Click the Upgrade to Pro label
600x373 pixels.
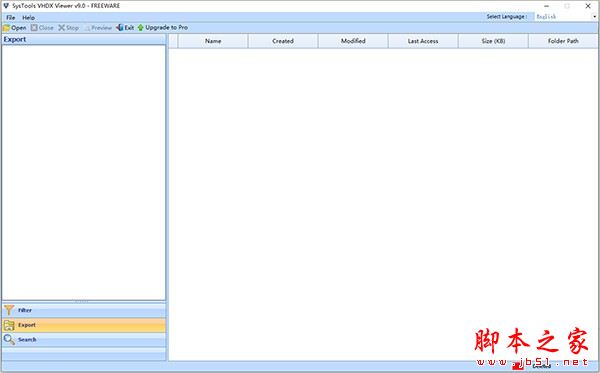coord(166,28)
